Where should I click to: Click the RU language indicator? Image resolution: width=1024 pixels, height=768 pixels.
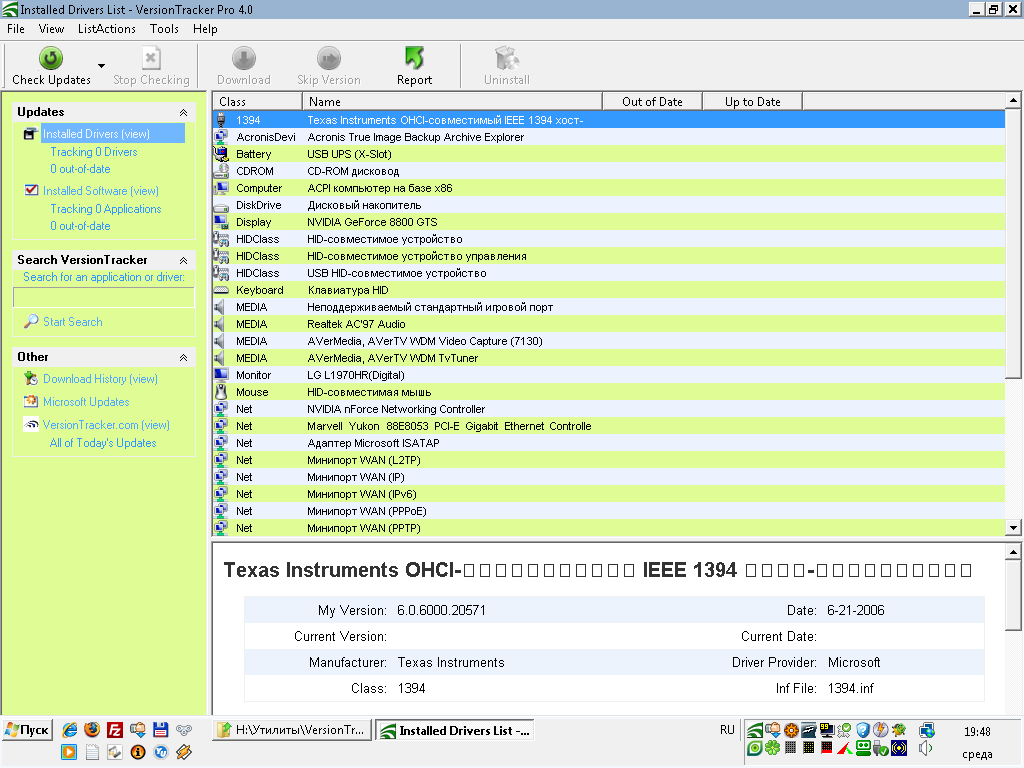click(x=728, y=729)
